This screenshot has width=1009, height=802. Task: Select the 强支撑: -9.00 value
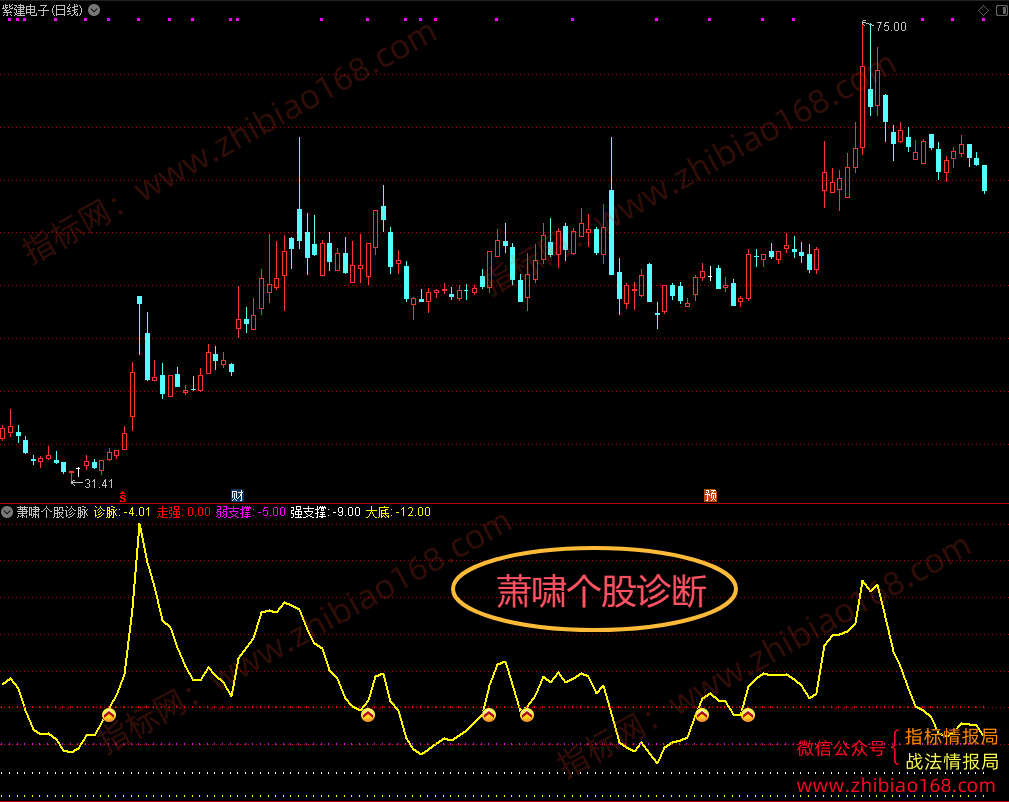pos(326,512)
